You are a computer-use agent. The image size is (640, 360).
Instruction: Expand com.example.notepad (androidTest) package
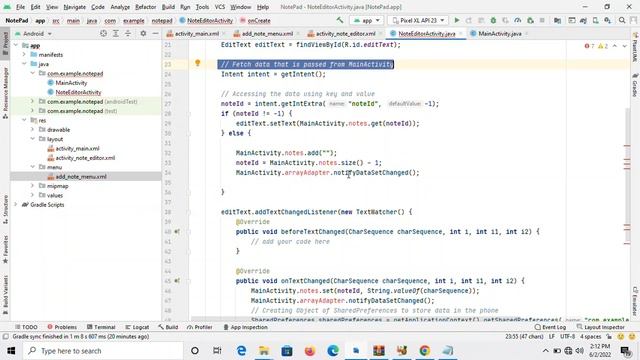click(32, 101)
